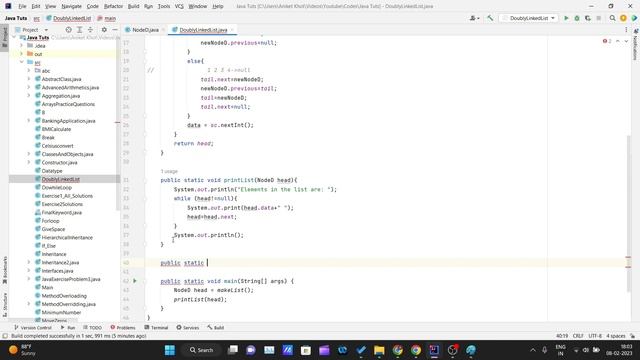Click src breadcrumb in navigation bar

coord(37,18)
